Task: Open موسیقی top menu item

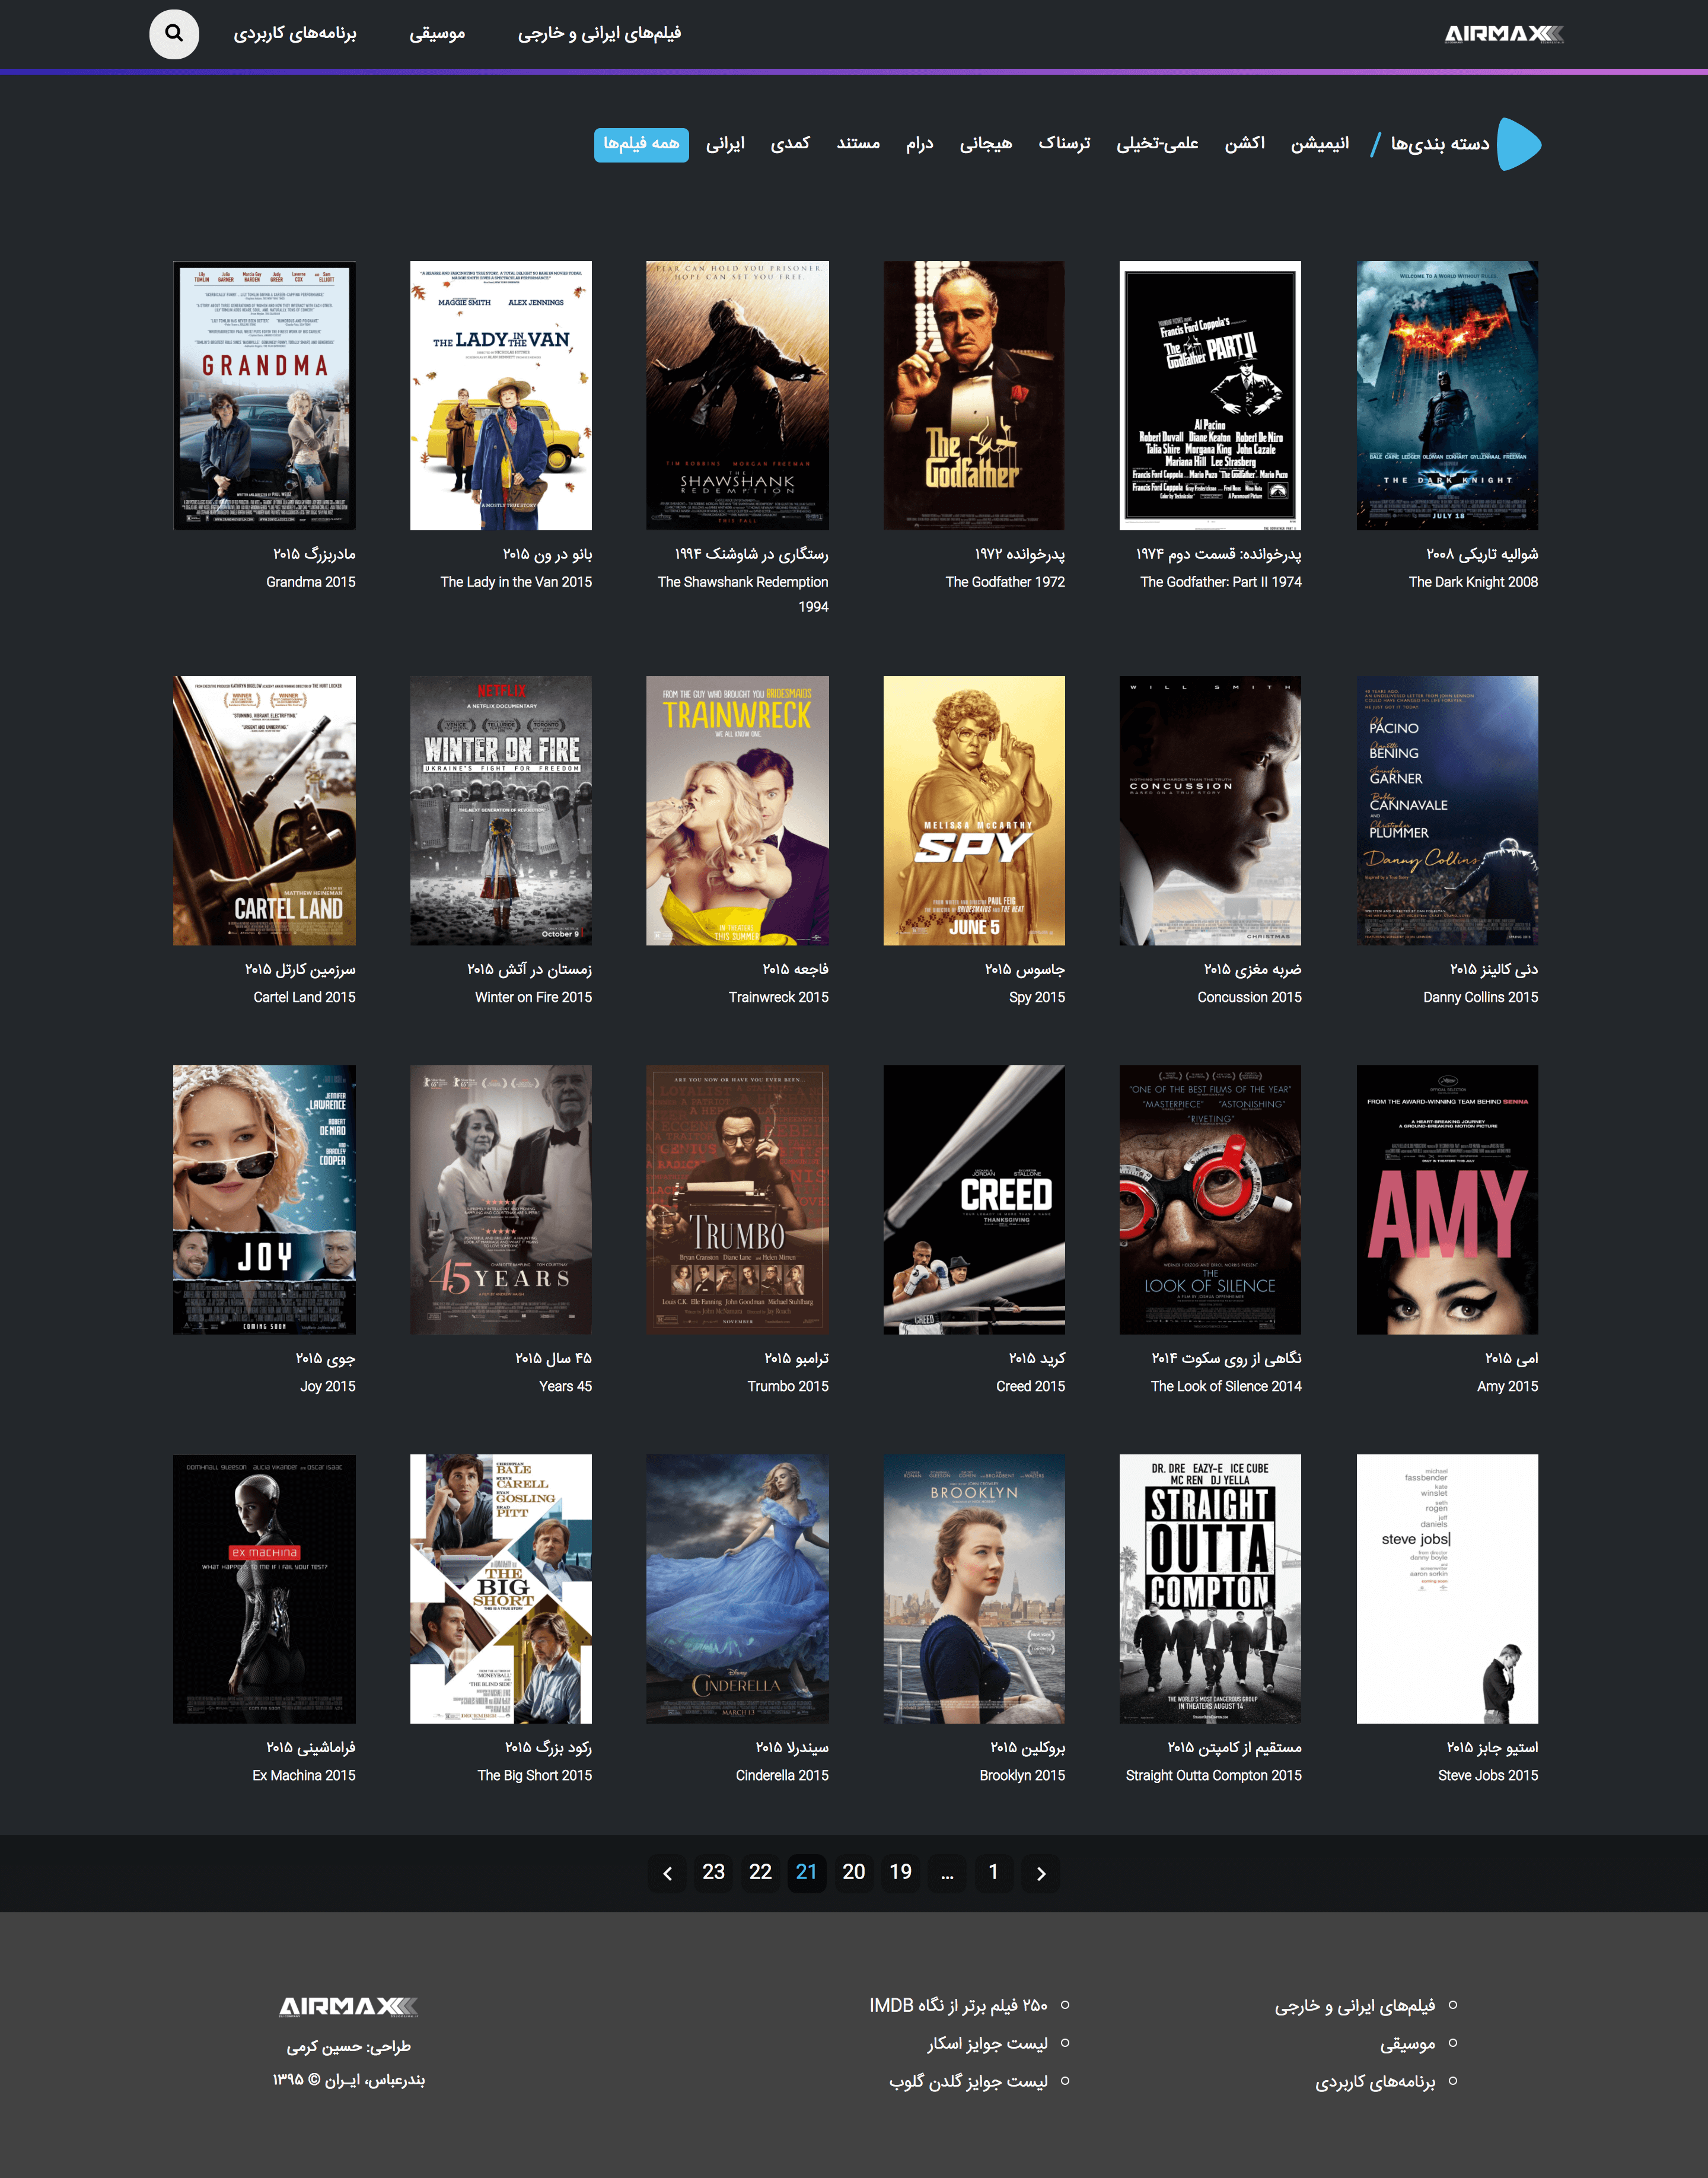Action: coord(437,34)
